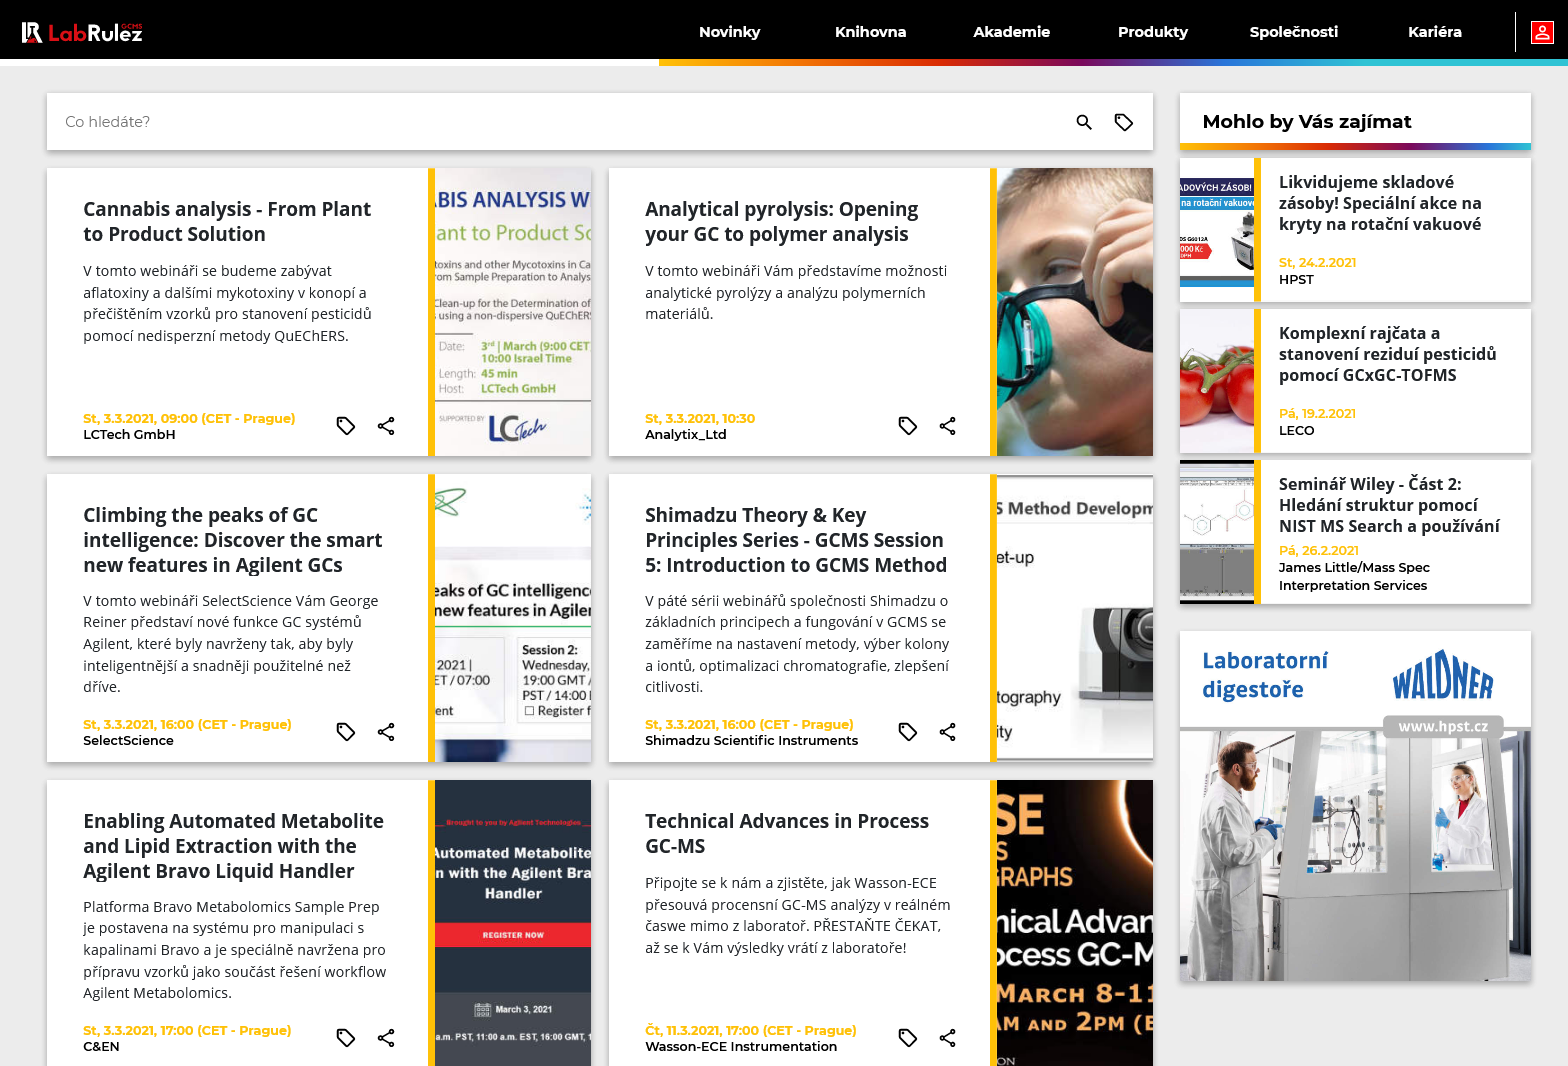
Task: Open the boy with goggles thumbnail
Action: pos(1075,312)
